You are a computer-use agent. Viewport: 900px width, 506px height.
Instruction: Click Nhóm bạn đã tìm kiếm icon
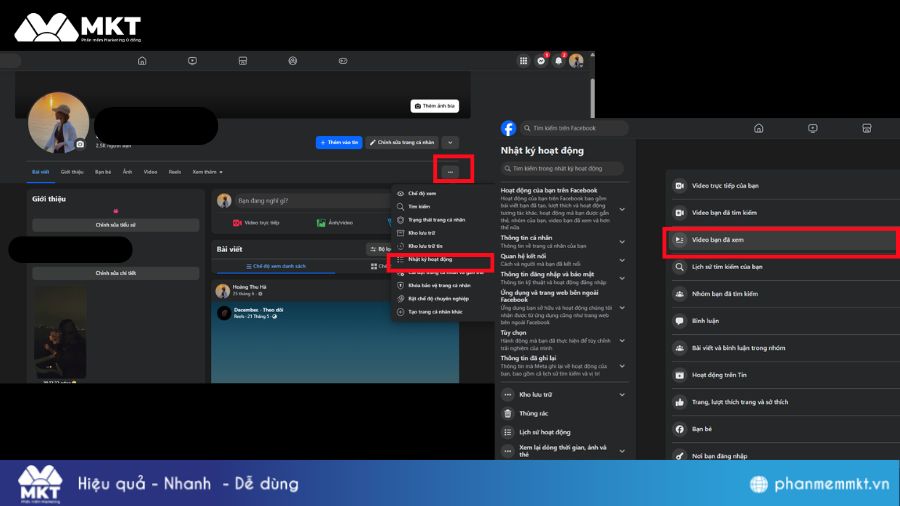[x=680, y=294]
